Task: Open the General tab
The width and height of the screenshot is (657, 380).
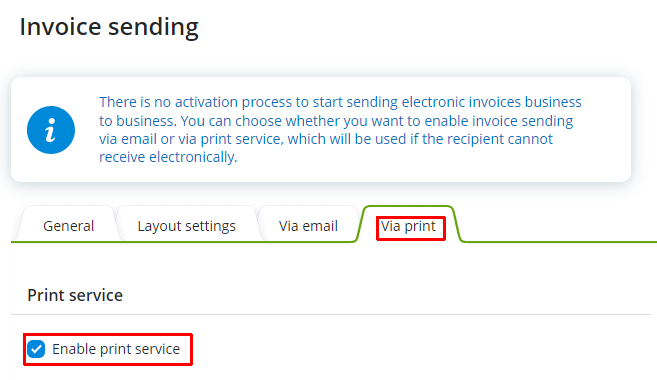Action: coord(68,226)
